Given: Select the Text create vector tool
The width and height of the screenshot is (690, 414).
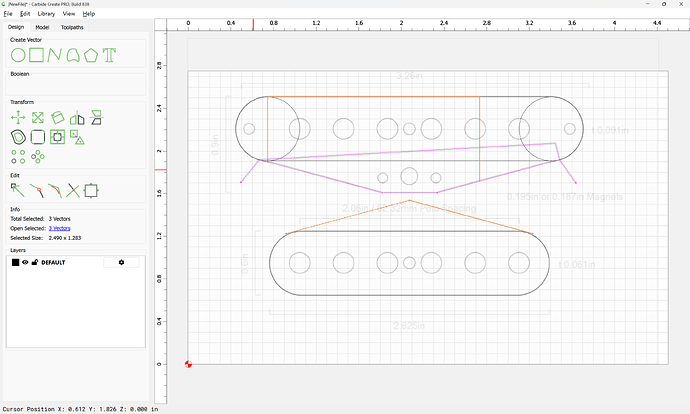Looking at the screenshot, I should click(109, 55).
